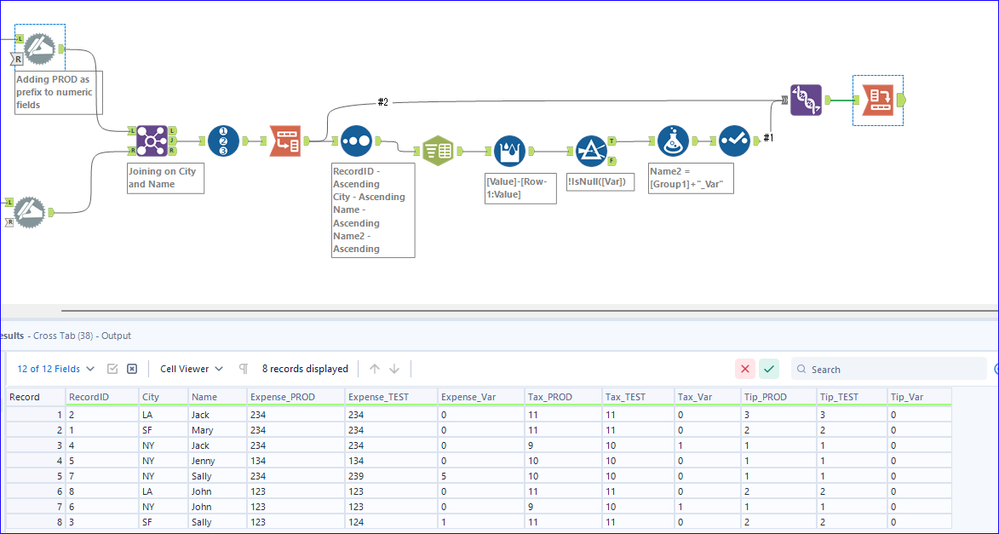Viewport: 999px width, 534px height.
Task: Click the RecordID column header
Action: point(103,397)
